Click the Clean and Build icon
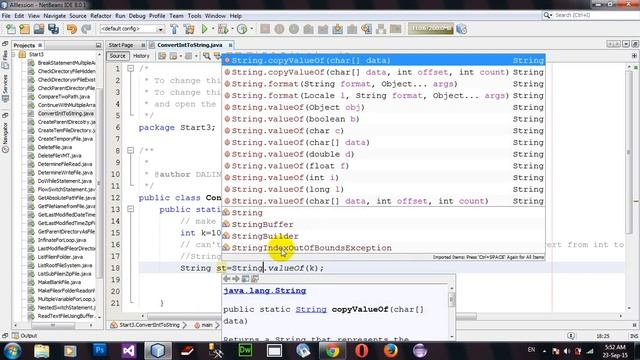The height and width of the screenshot is (360, 640). [x=189, y=29]
